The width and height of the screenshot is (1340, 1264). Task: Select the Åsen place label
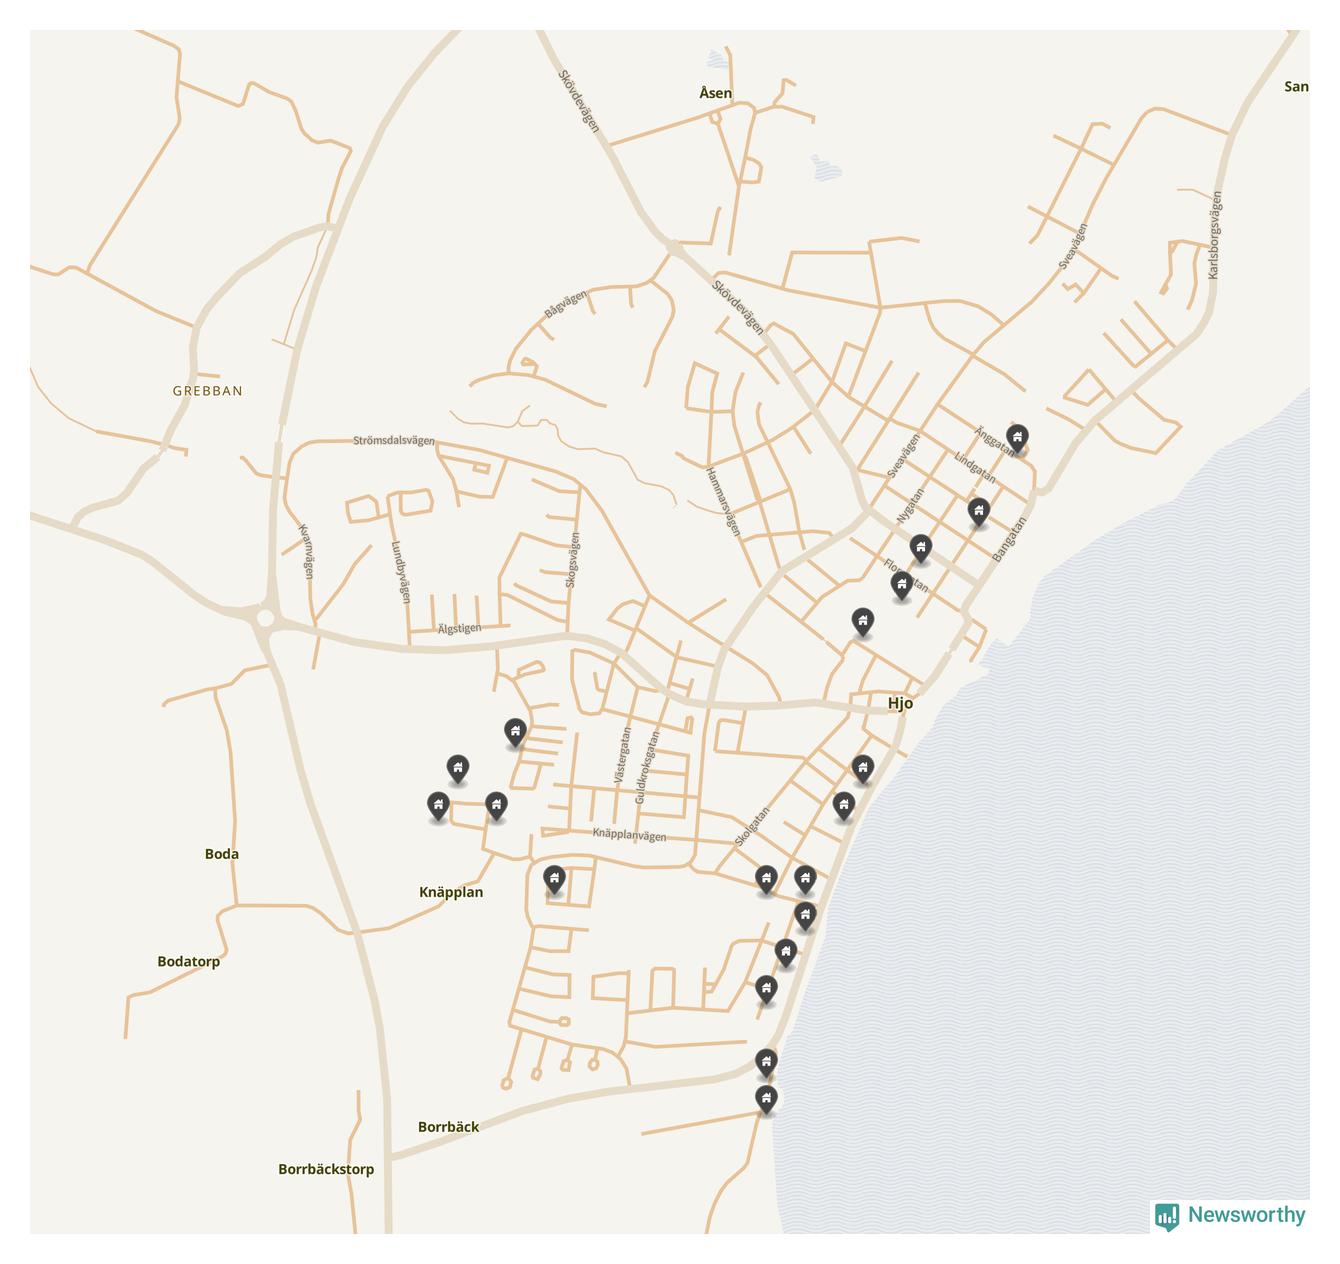pyautogui.click(x=715, y=93)
